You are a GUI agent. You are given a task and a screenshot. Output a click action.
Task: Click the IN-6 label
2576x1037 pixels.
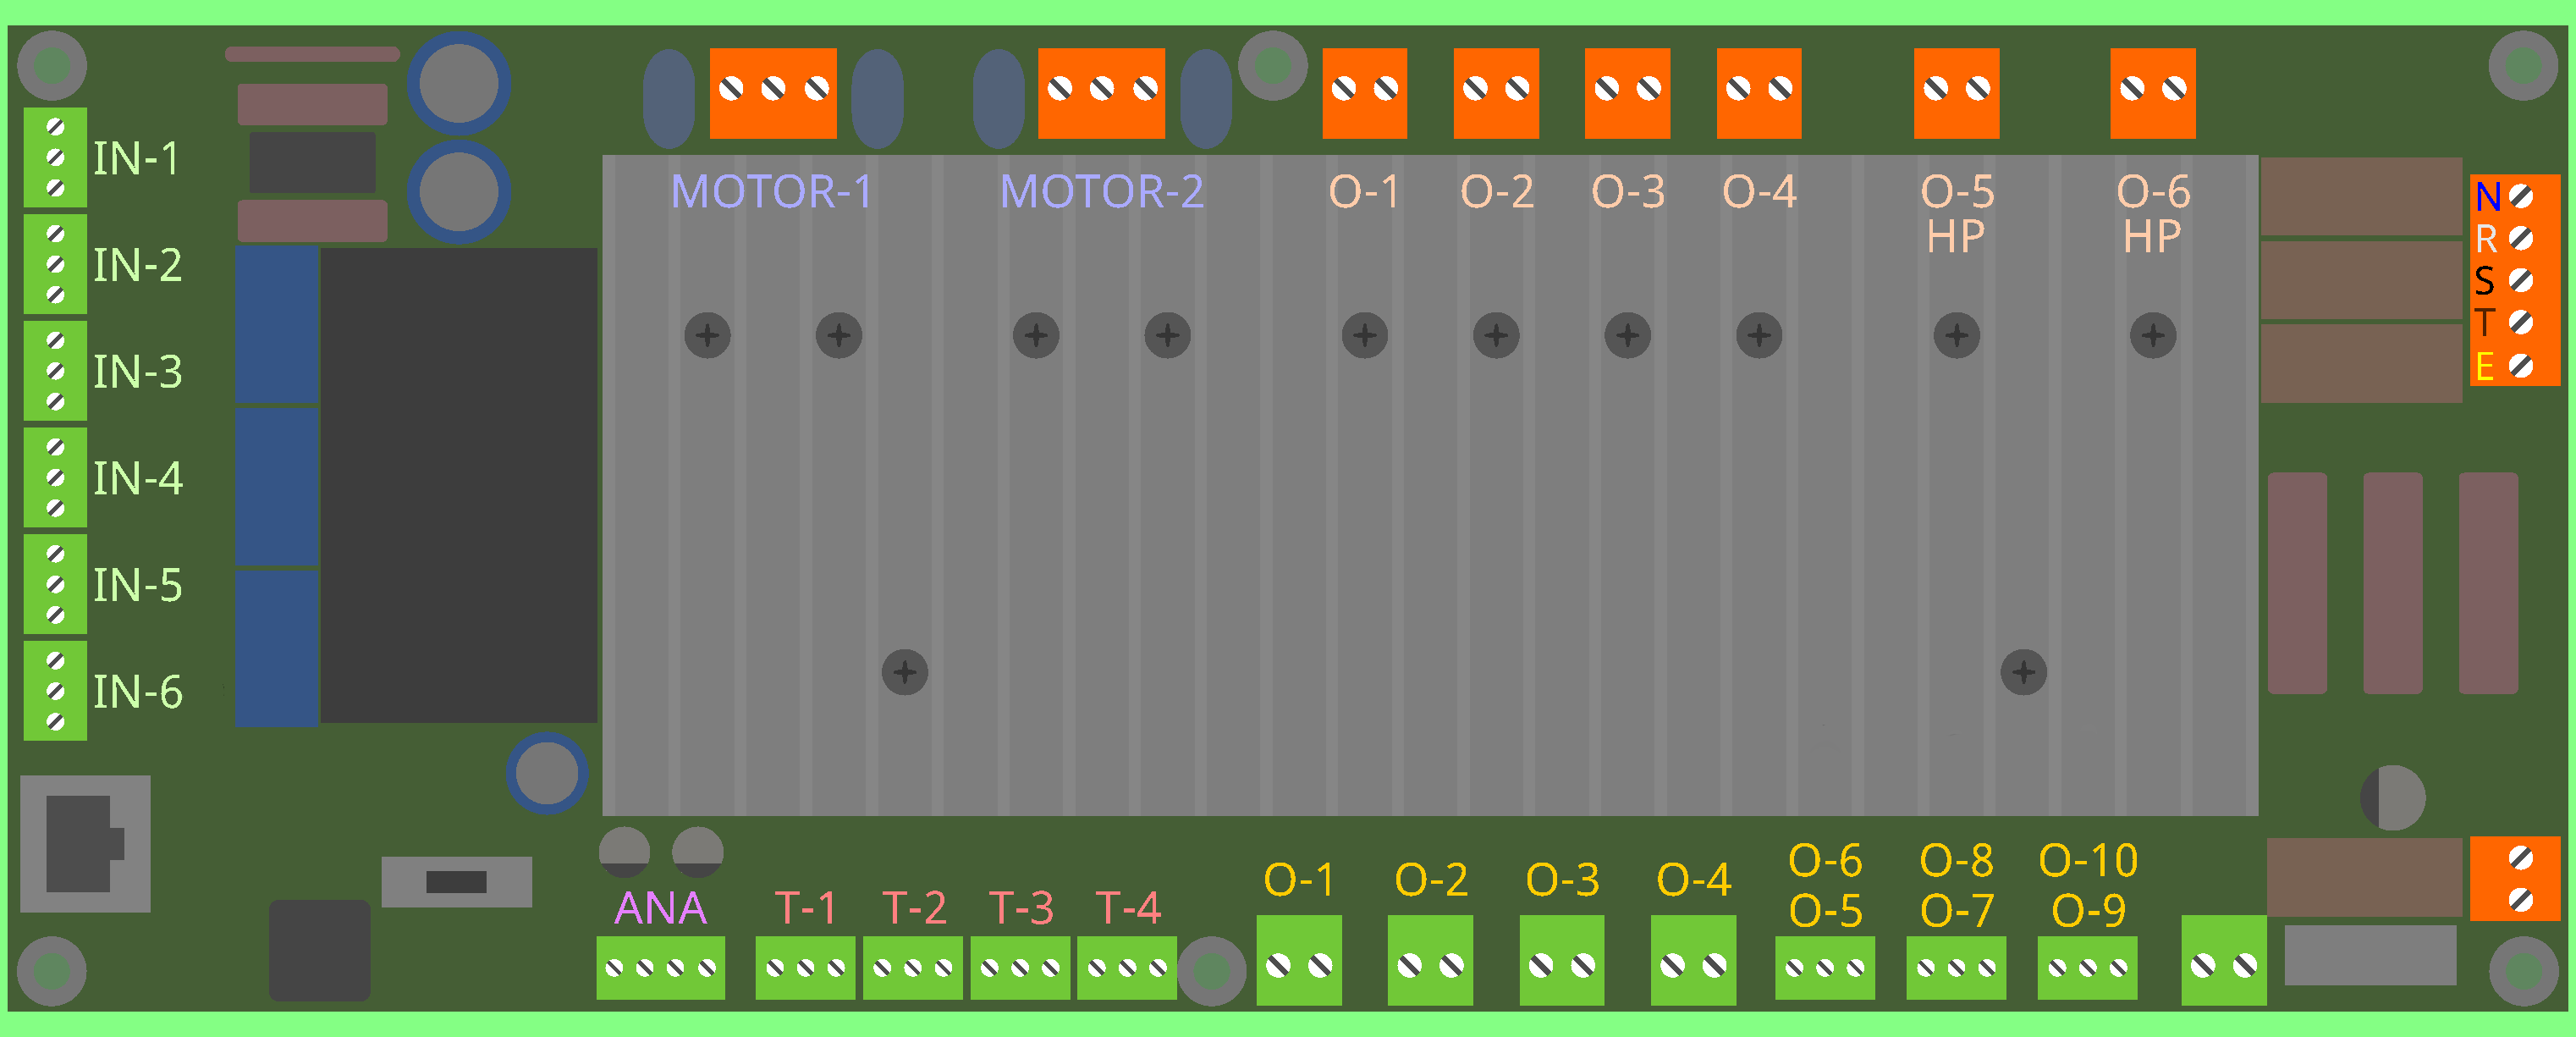[x=138, y=692]
